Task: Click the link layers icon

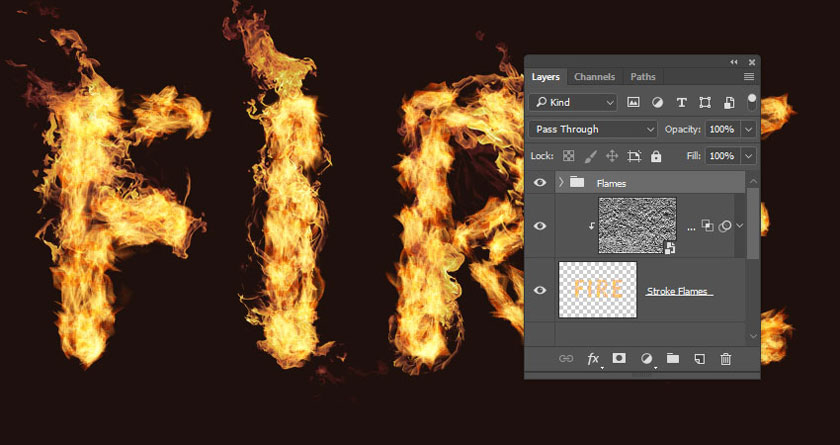Action: tap(566, 359)
